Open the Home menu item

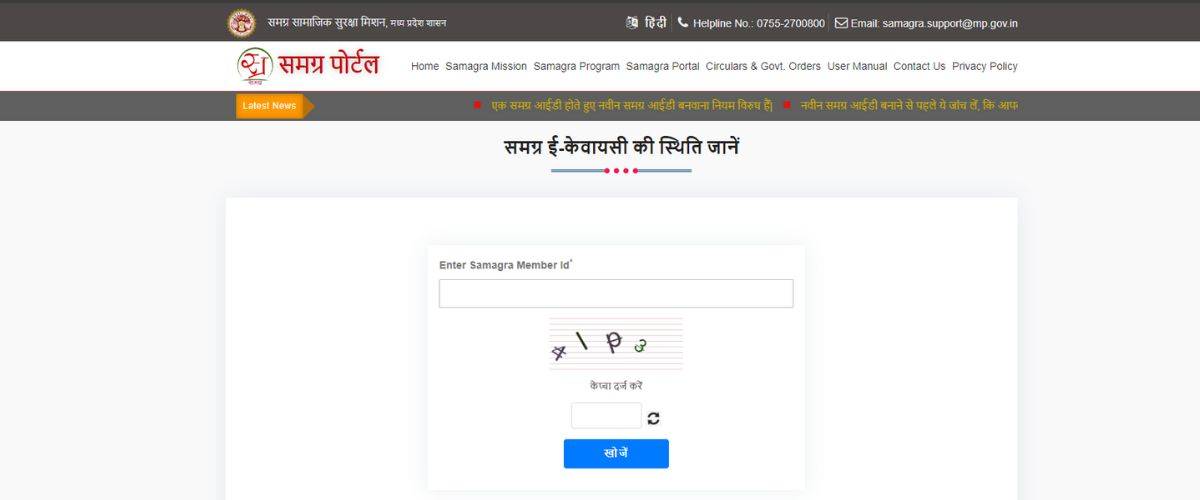click(425, 66)
